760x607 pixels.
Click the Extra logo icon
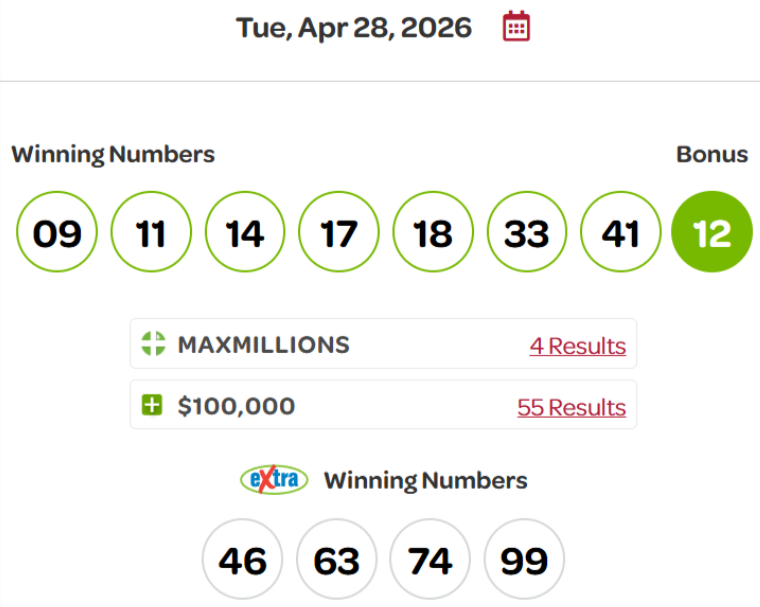274,480
